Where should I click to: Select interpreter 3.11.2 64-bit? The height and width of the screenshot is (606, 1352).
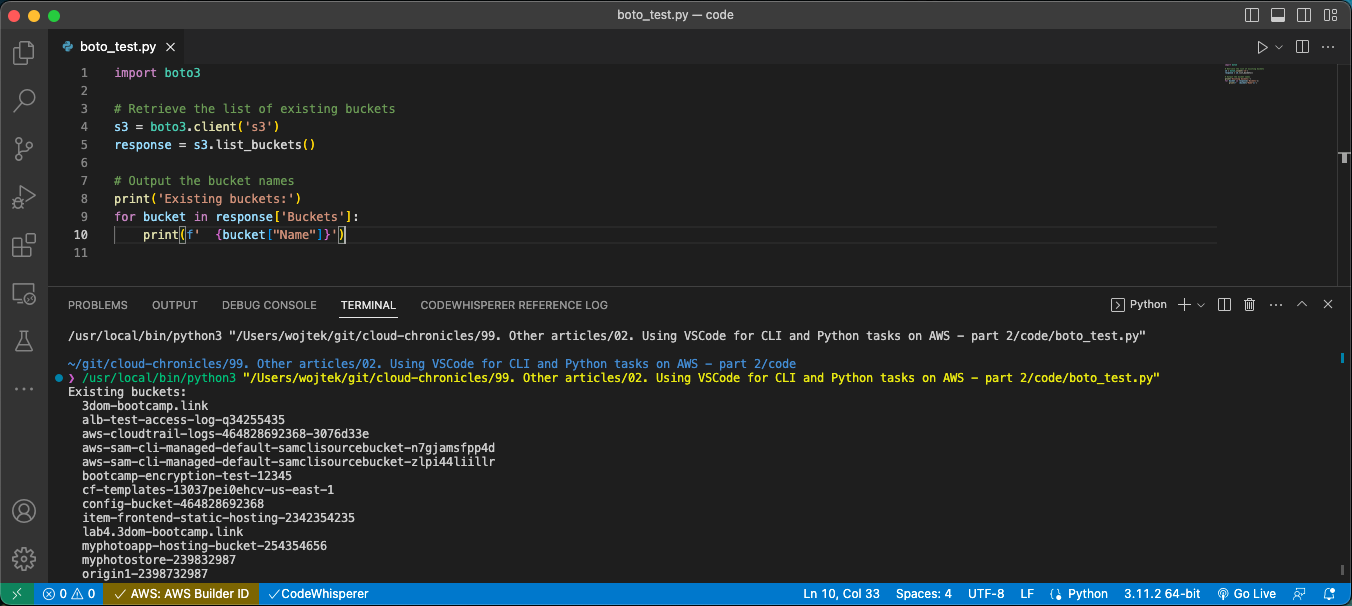click(1162, 594)
